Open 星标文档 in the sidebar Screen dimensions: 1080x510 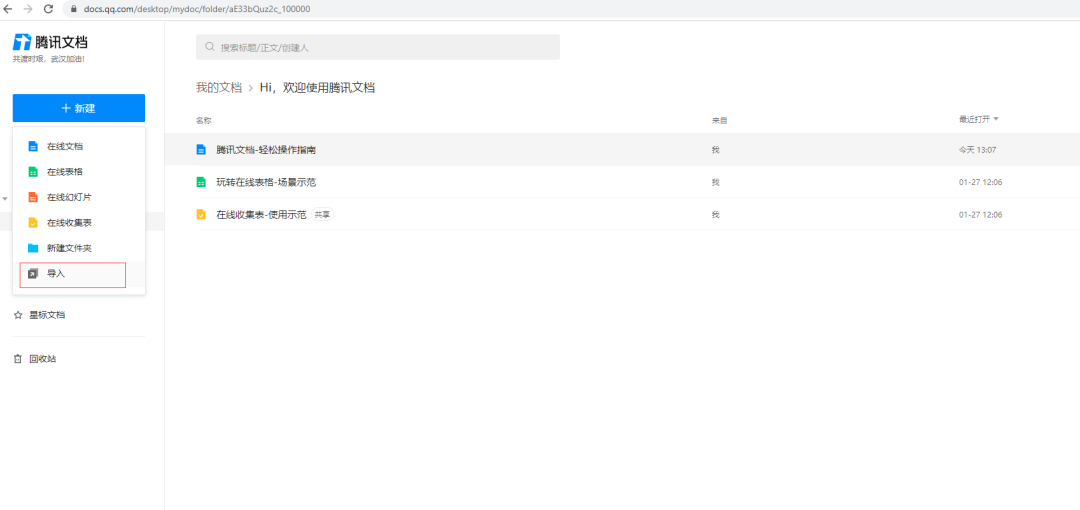(47, 315)
